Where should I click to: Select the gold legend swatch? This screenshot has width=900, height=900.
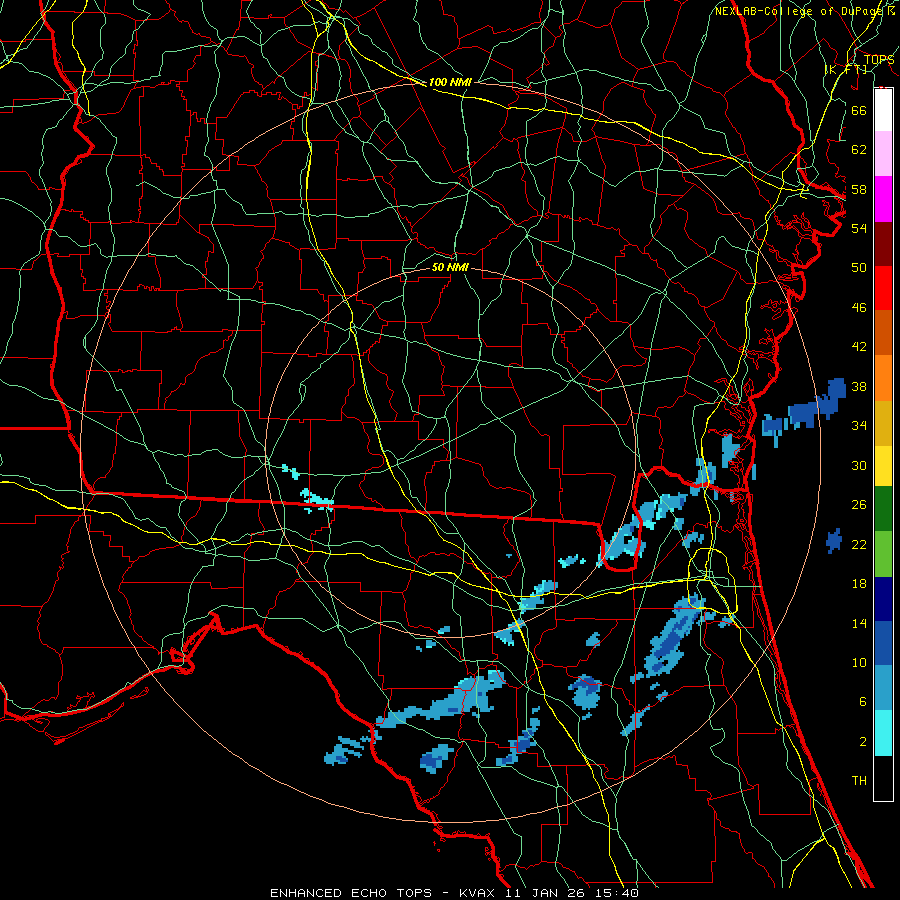[x=883, y=423]
